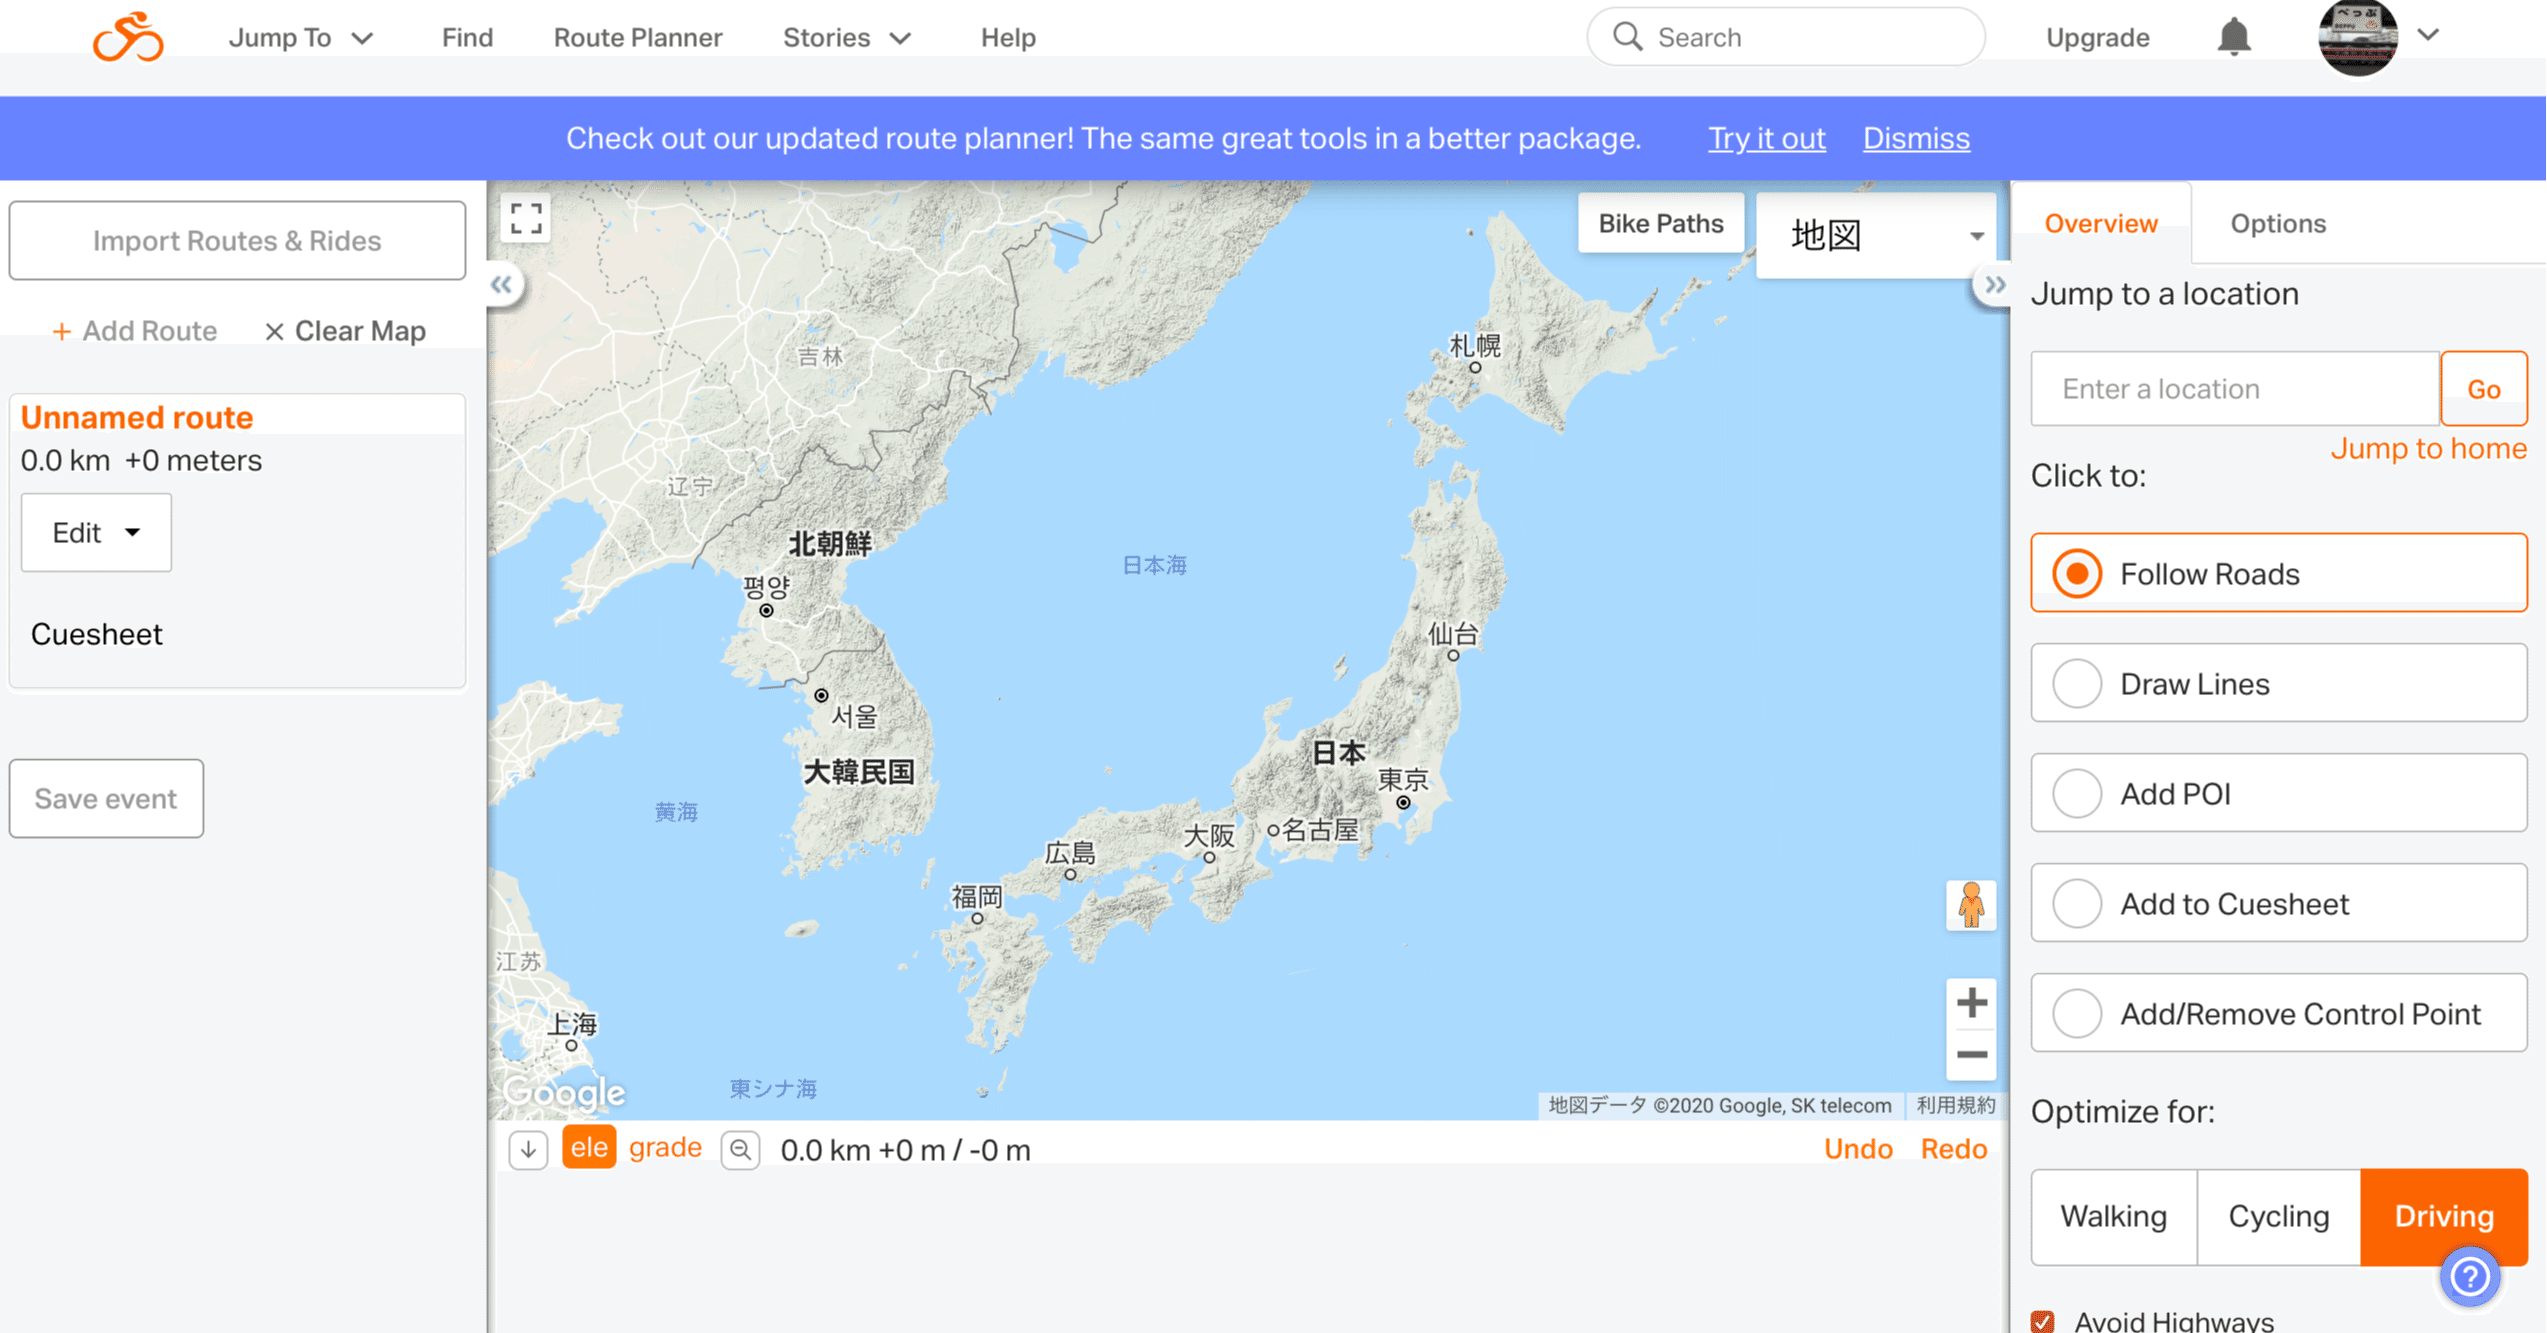The image size is (2547, 1333).
Task: Uncheck the Avoid Highways checkbox
Action: 2043,1321
